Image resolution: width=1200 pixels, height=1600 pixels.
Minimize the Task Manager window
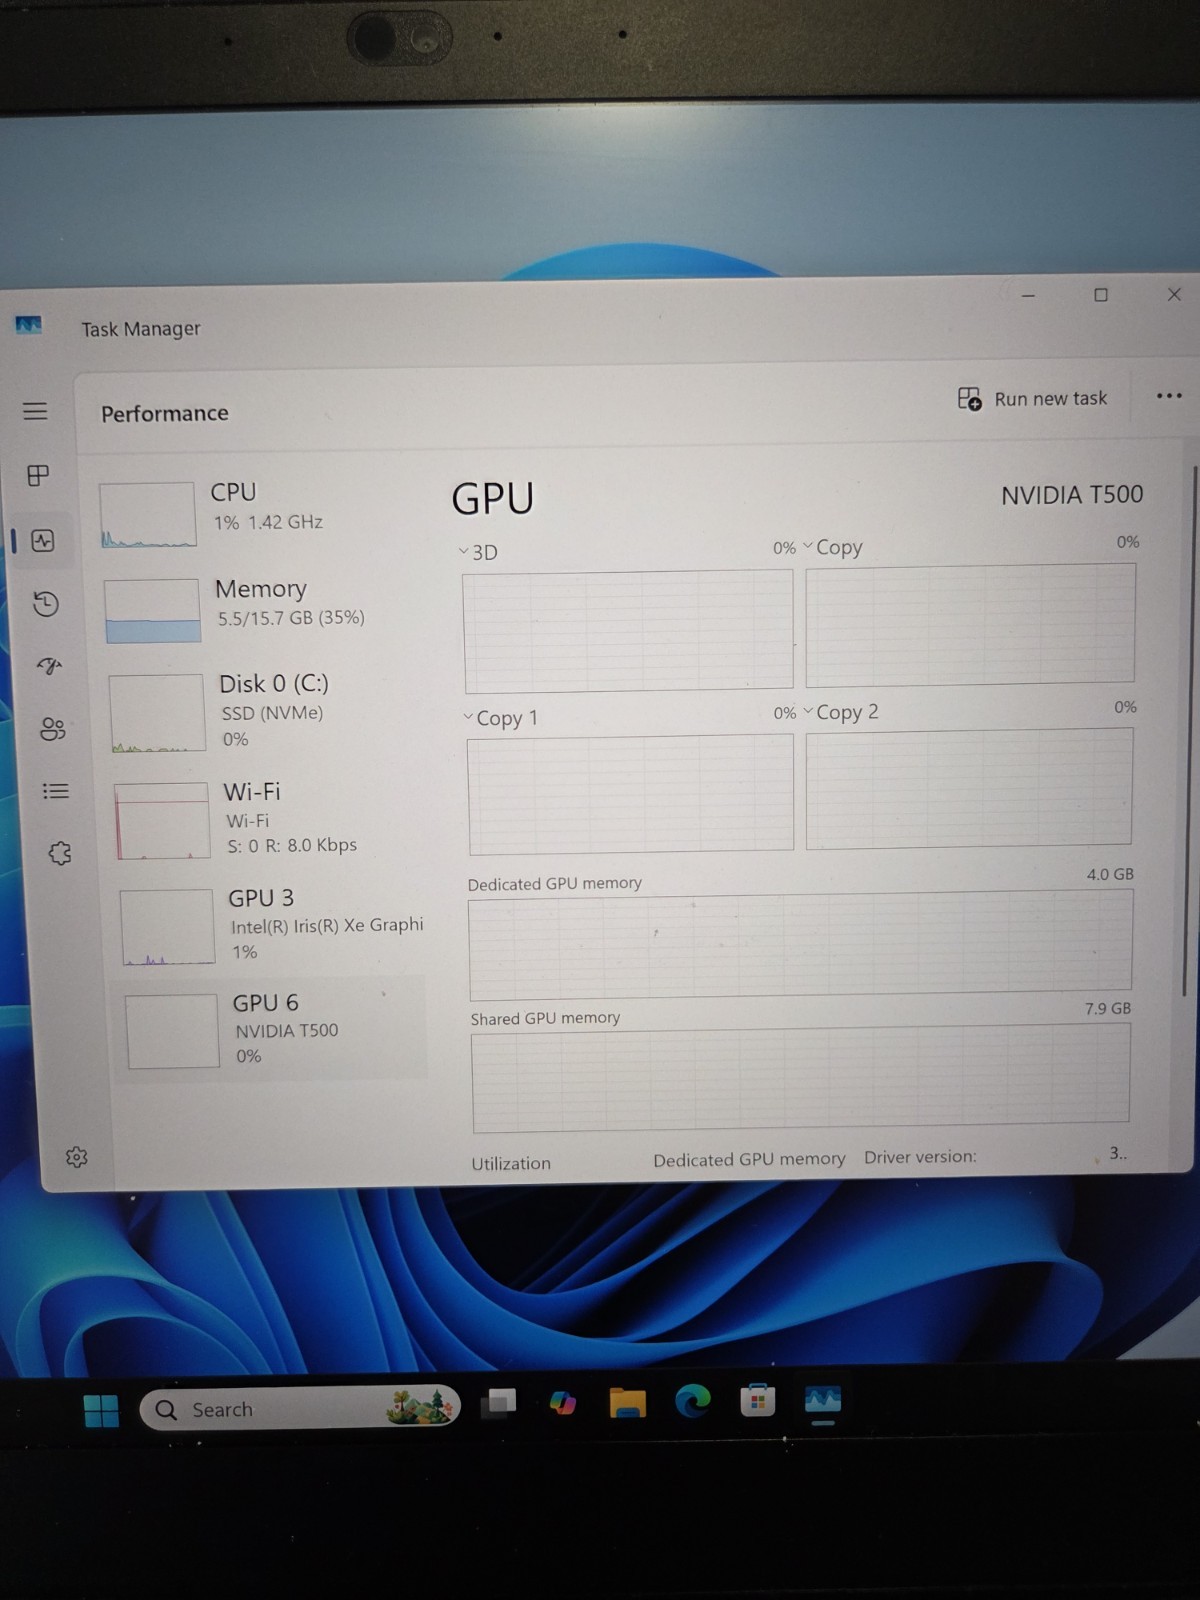pos(1028,296)
